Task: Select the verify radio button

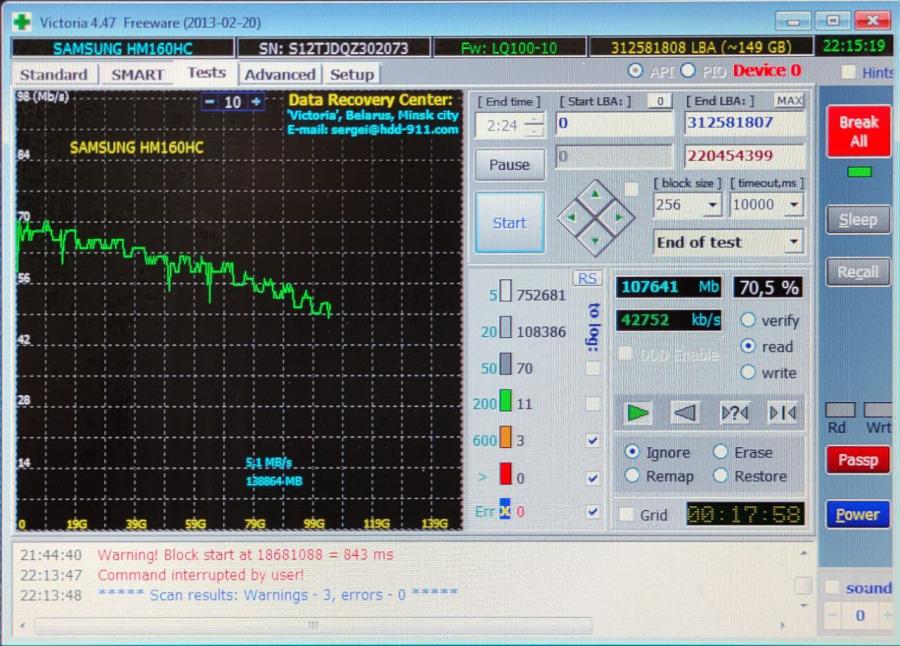Action: click(x=748, y=321)
